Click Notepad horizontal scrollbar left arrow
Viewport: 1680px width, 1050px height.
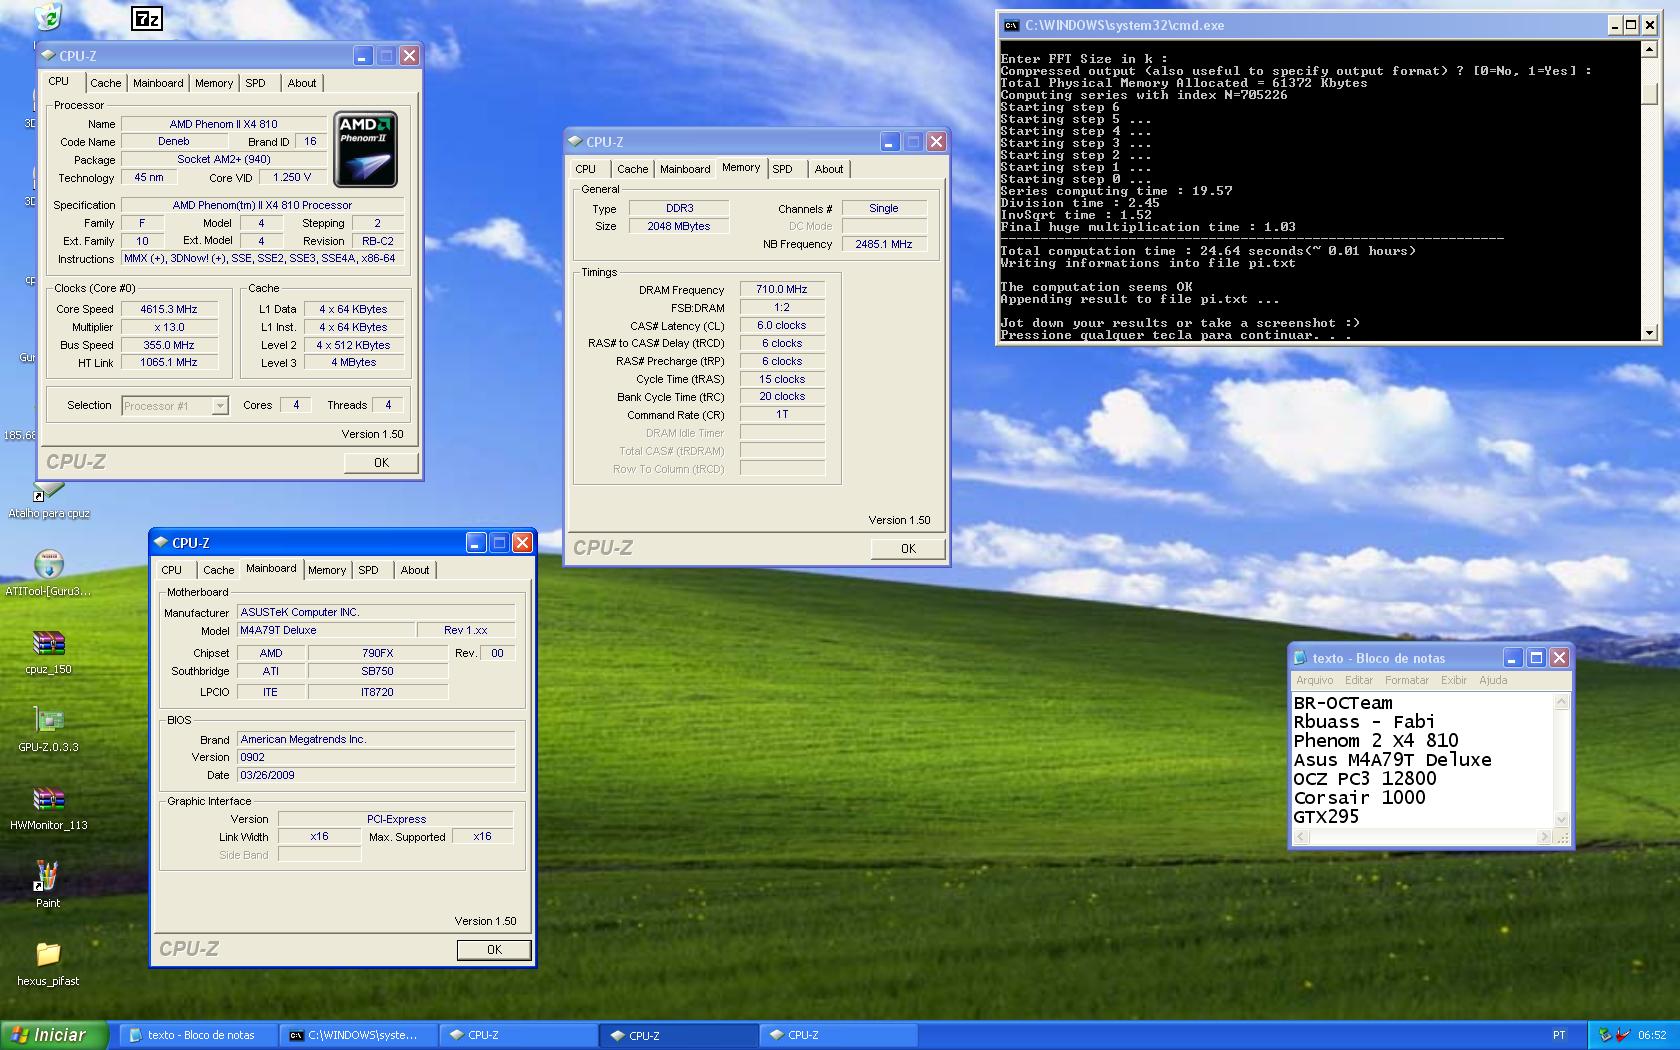(x=1301, y=837)
